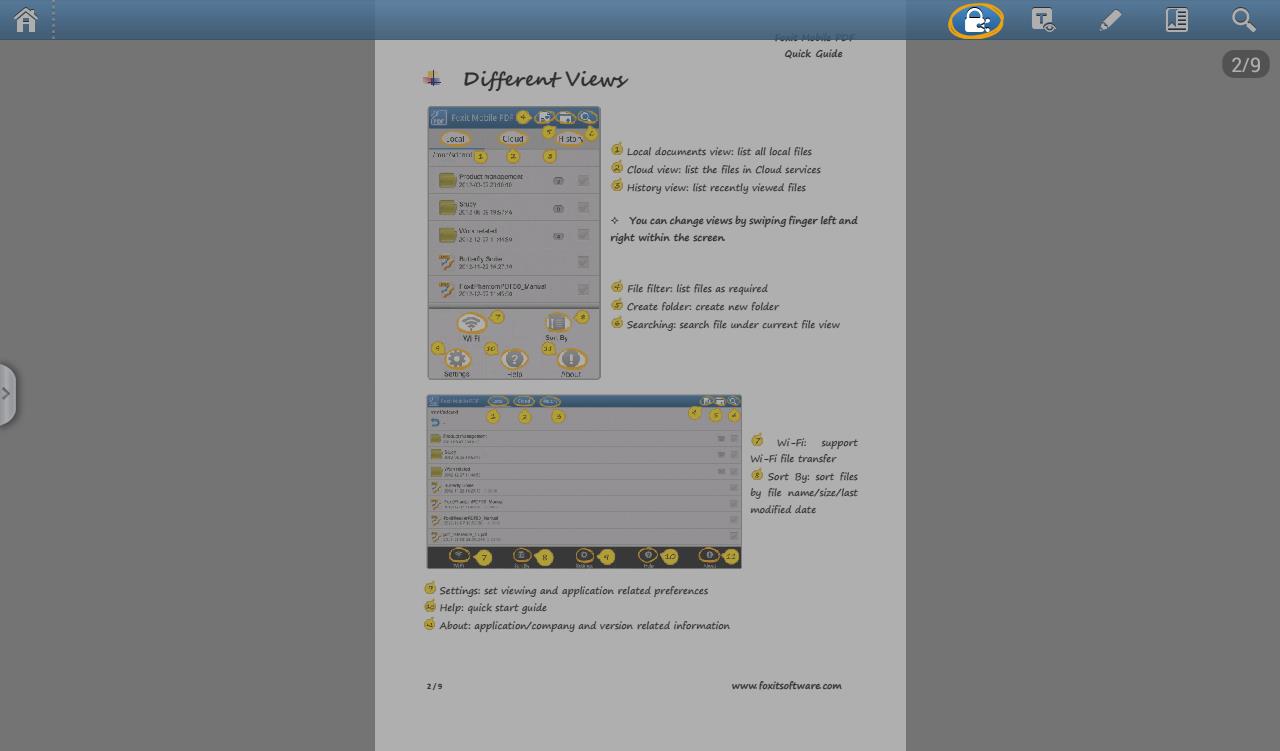Tap the portrait-mode app screenshot image
Image resolution: width=1280 pixels, height=751 pixels.
[x=514, y=243]
